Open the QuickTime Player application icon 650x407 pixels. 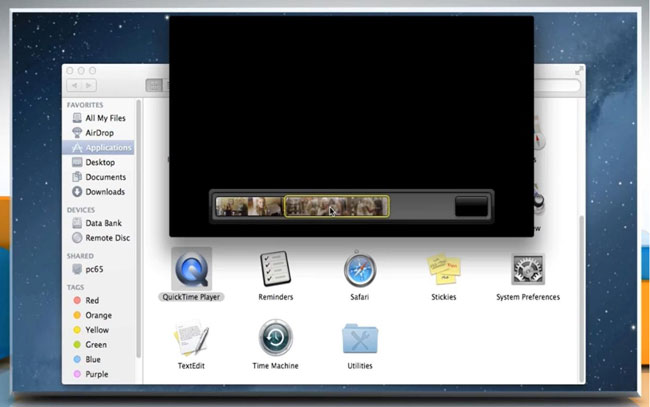(x=192, y=269)
